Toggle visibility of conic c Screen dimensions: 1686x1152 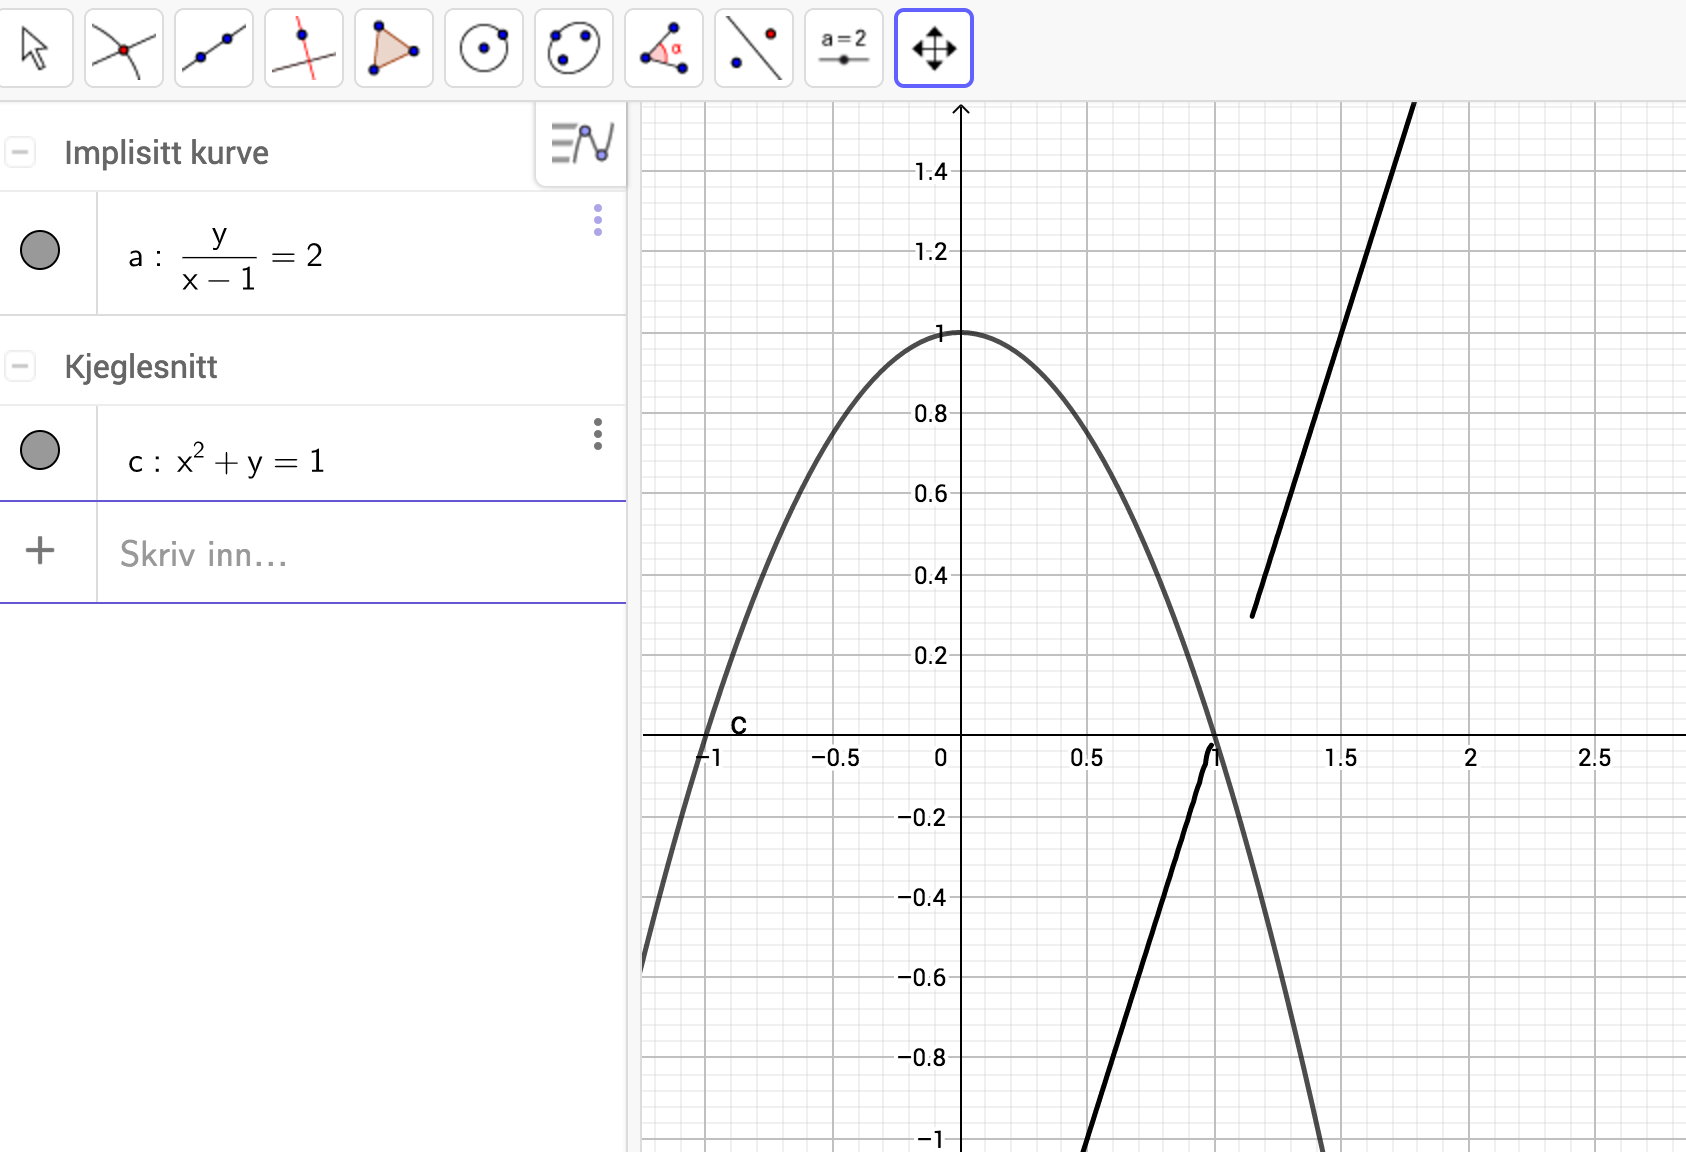[x=40, y=450]
